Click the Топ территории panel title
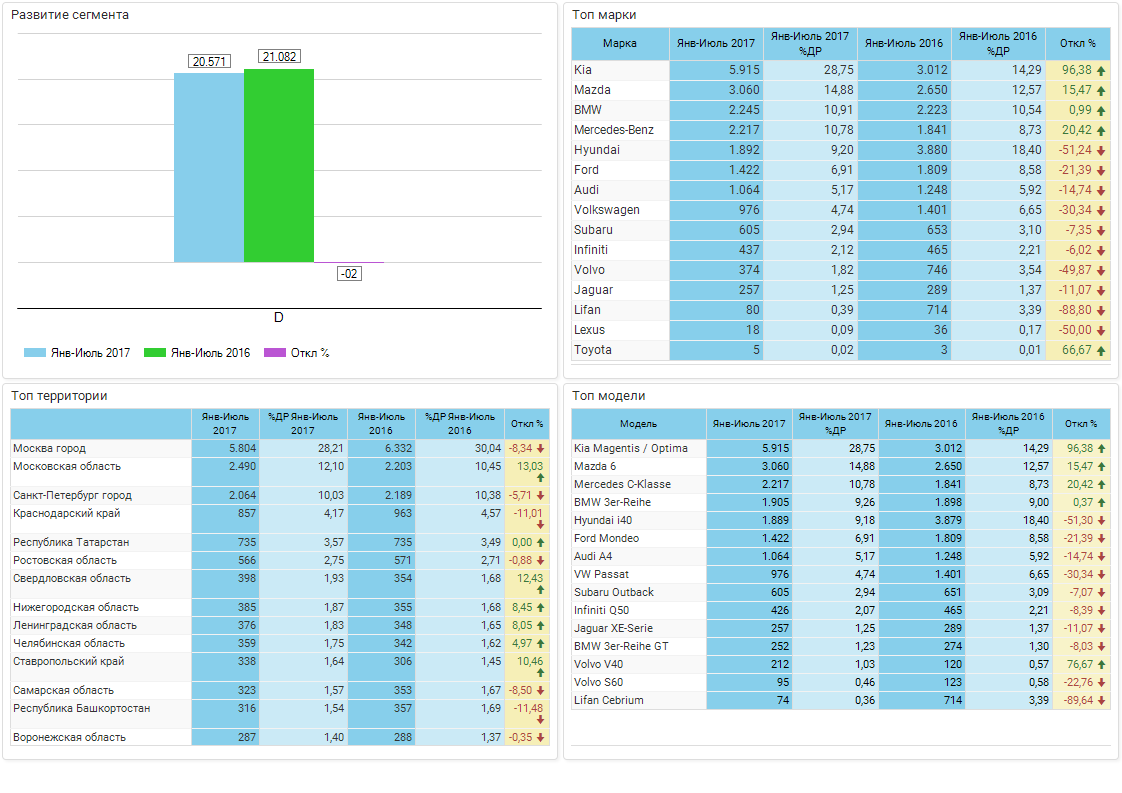1122x793 pixels. 59,396
